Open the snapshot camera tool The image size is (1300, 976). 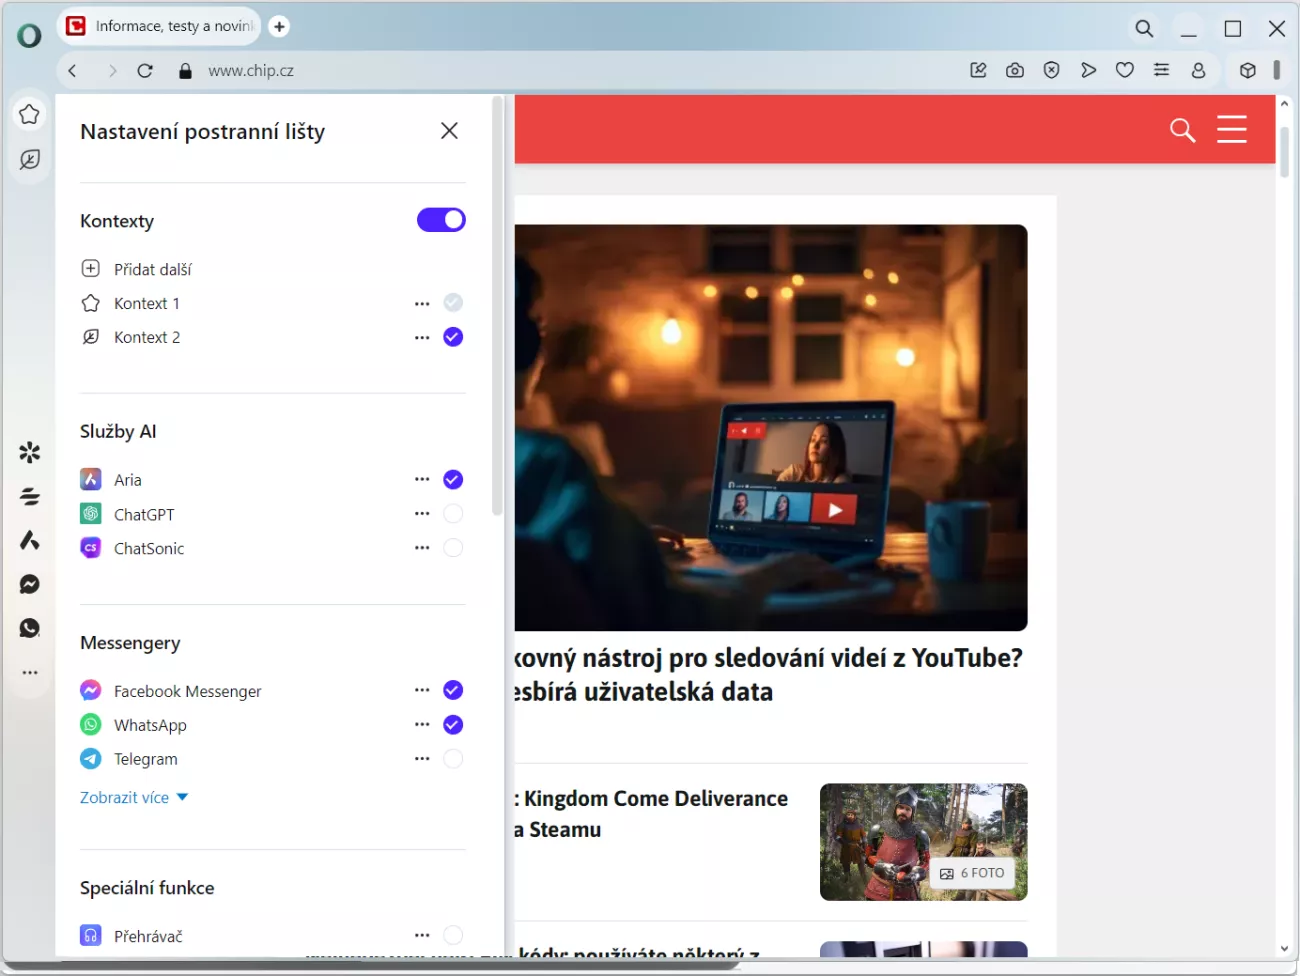tap(1015, 70)
